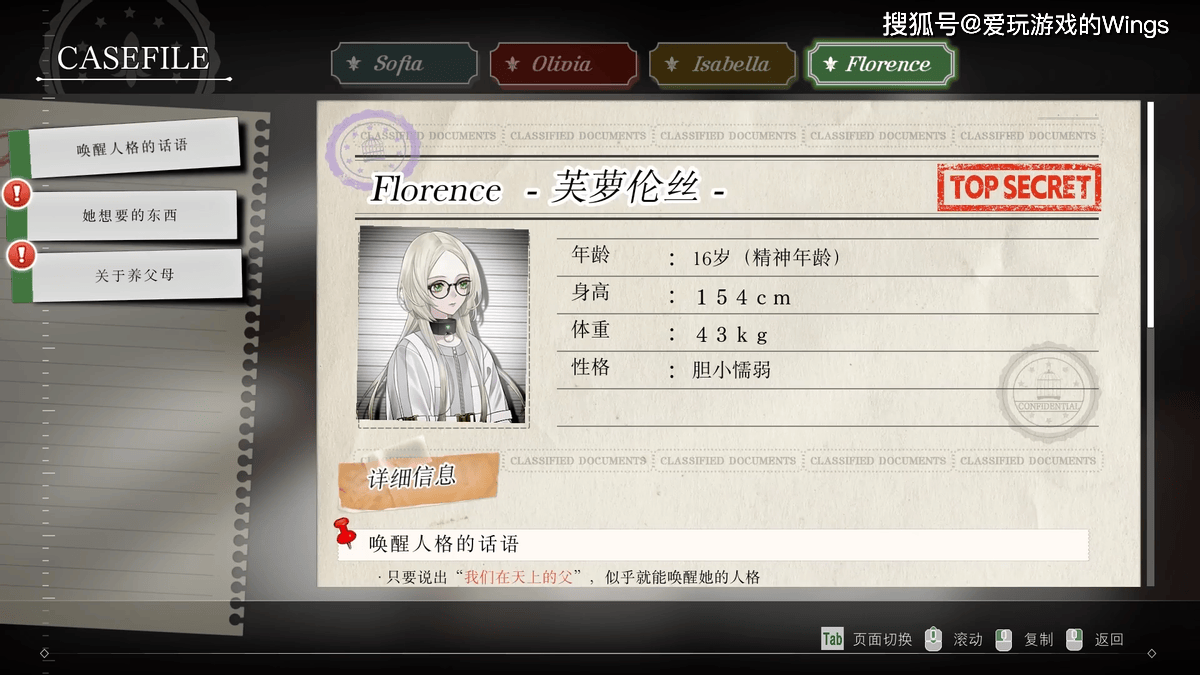Click red alert icon beside 关于养父母

22,255
